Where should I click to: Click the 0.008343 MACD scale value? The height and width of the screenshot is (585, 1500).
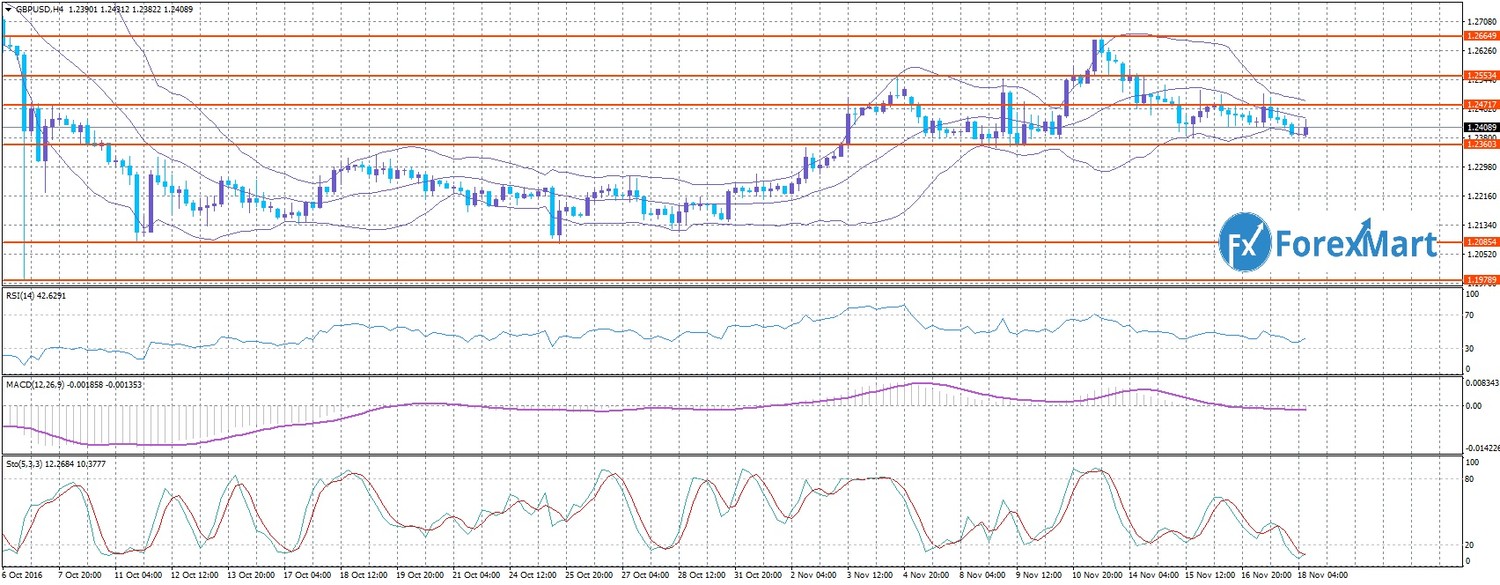[1482, 383]
